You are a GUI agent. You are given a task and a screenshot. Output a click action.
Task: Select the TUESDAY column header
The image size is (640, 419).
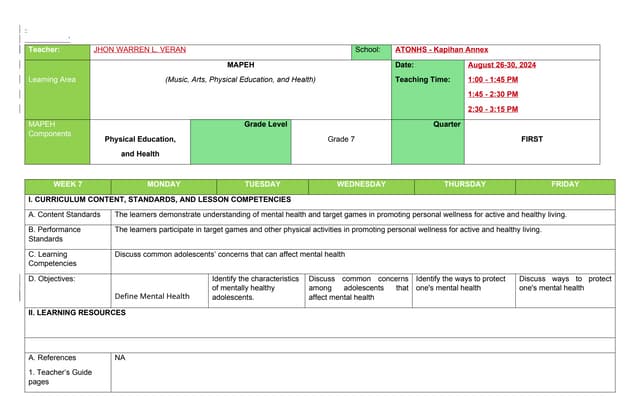pos(262,185)
